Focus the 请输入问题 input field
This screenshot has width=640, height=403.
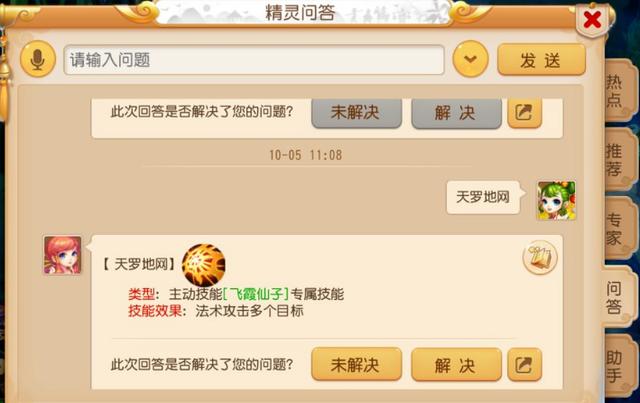[x=254, y=60]
